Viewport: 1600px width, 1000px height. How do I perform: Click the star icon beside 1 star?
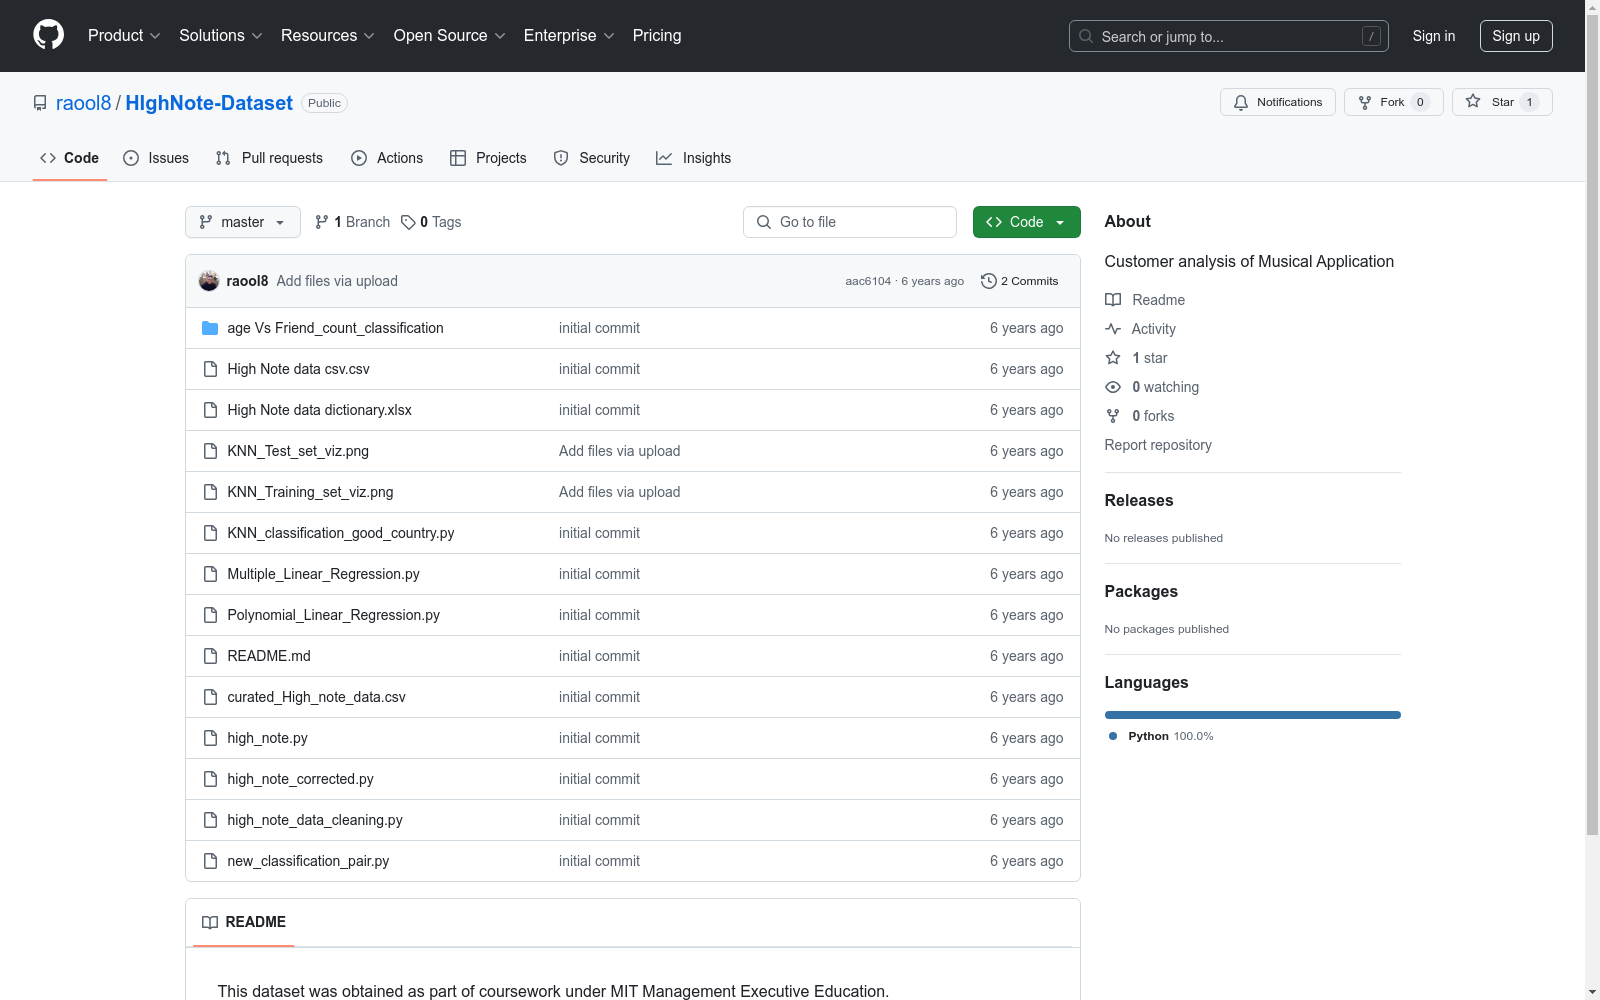tap(1113, 358)
